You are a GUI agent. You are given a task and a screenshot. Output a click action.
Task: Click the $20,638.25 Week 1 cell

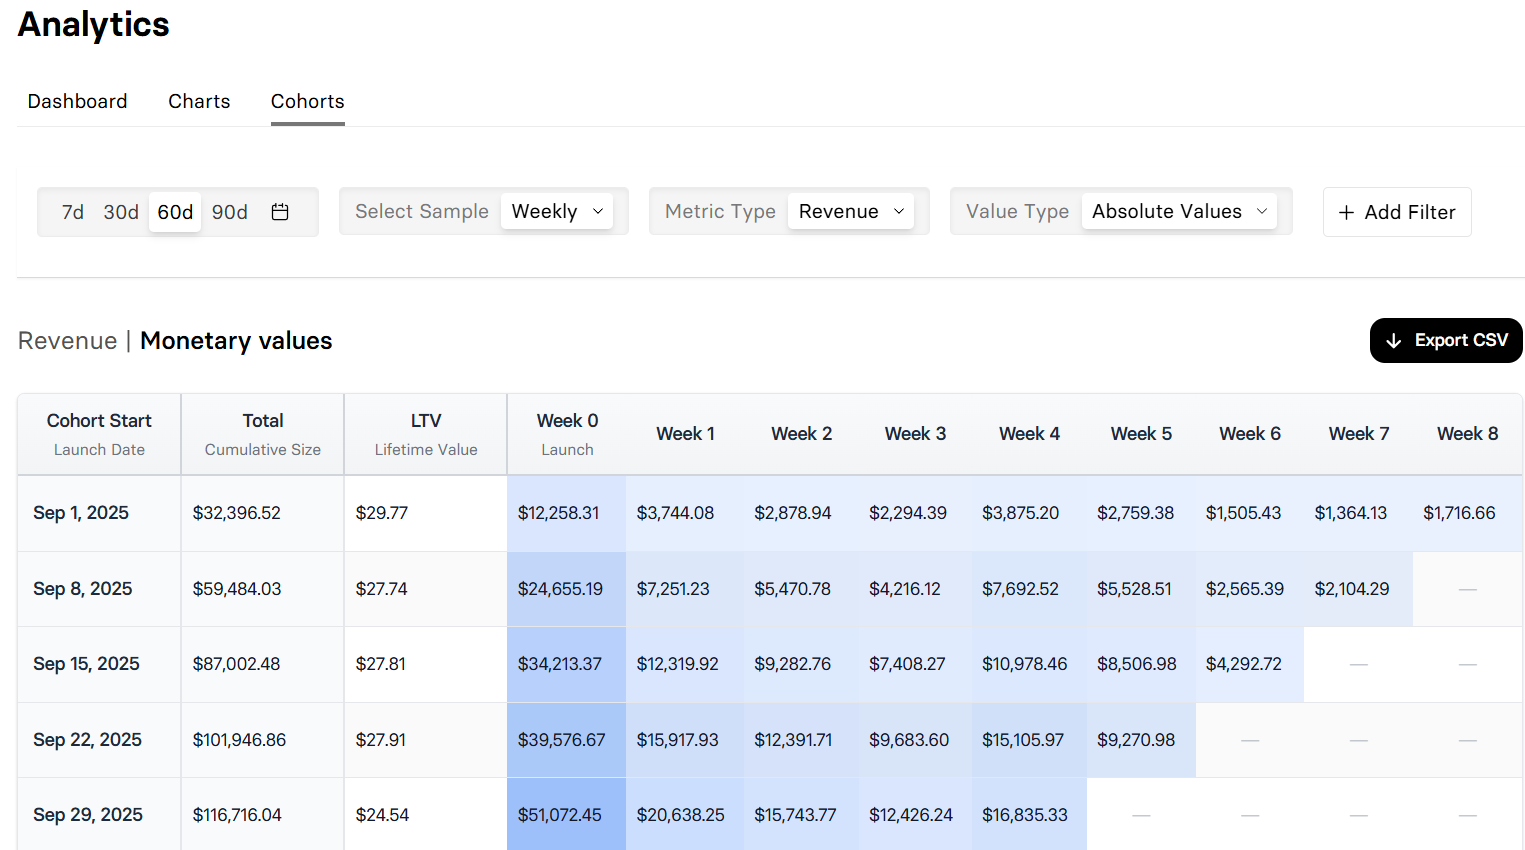(x=685, y=815)
